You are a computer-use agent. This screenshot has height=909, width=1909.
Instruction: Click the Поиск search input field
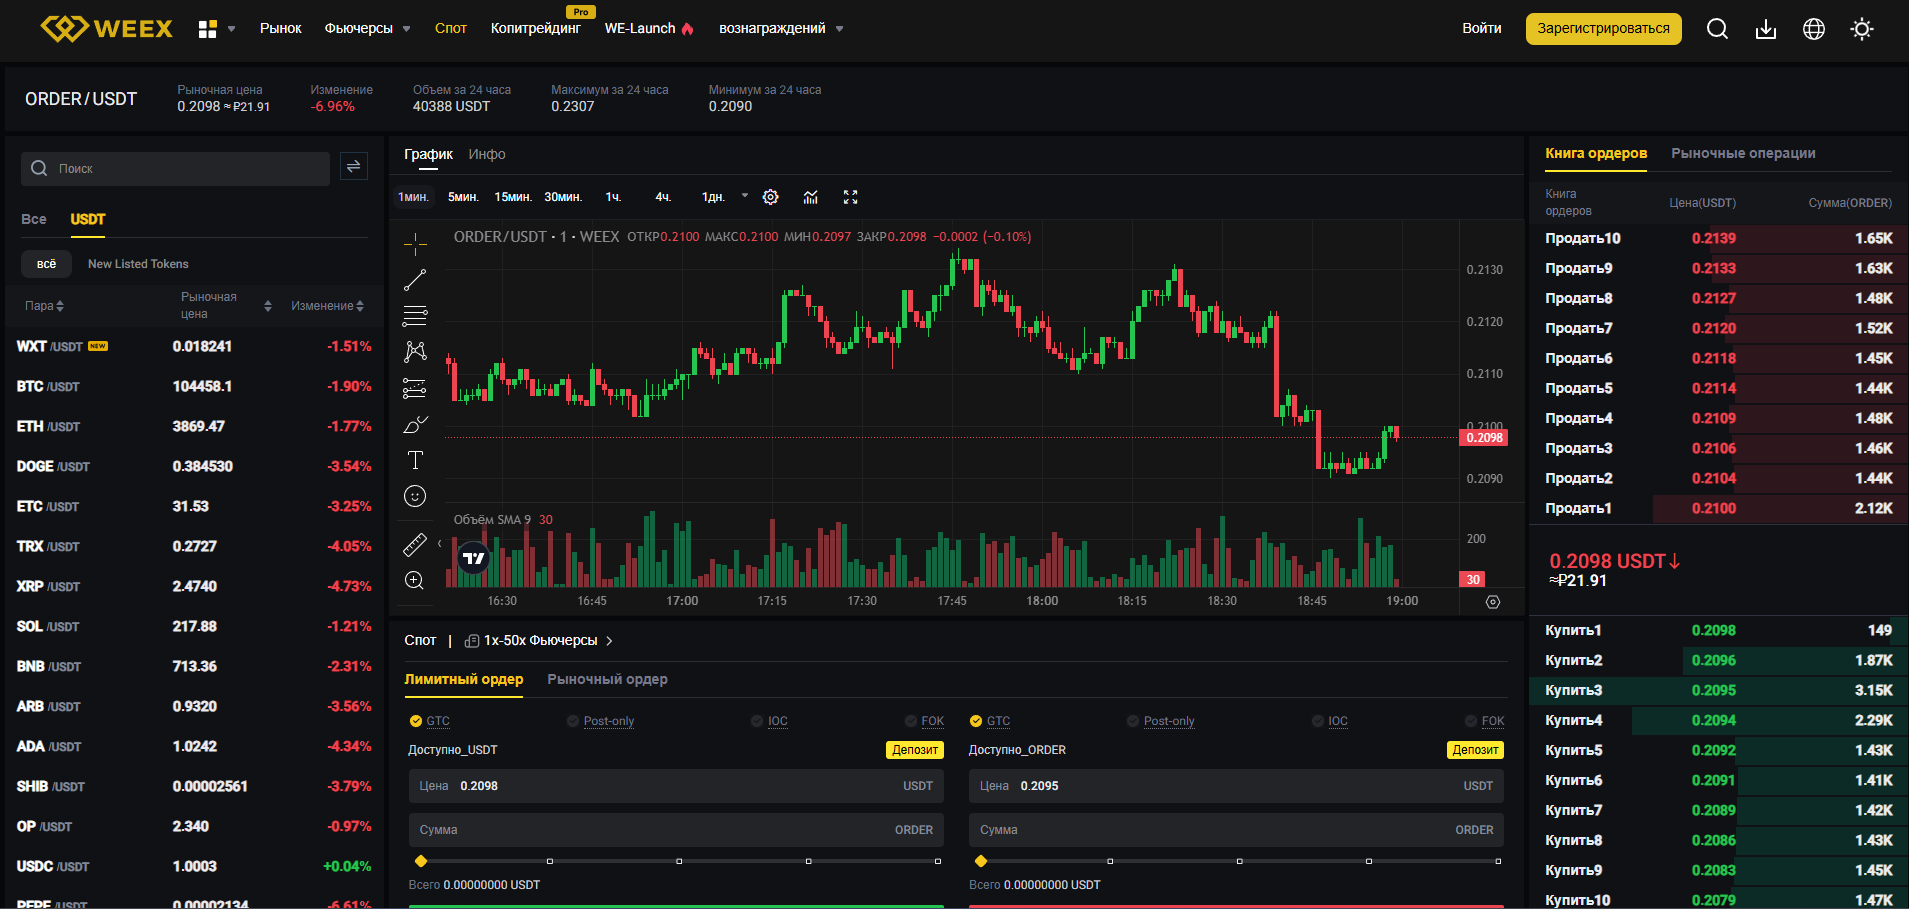[x=175, y=168]
